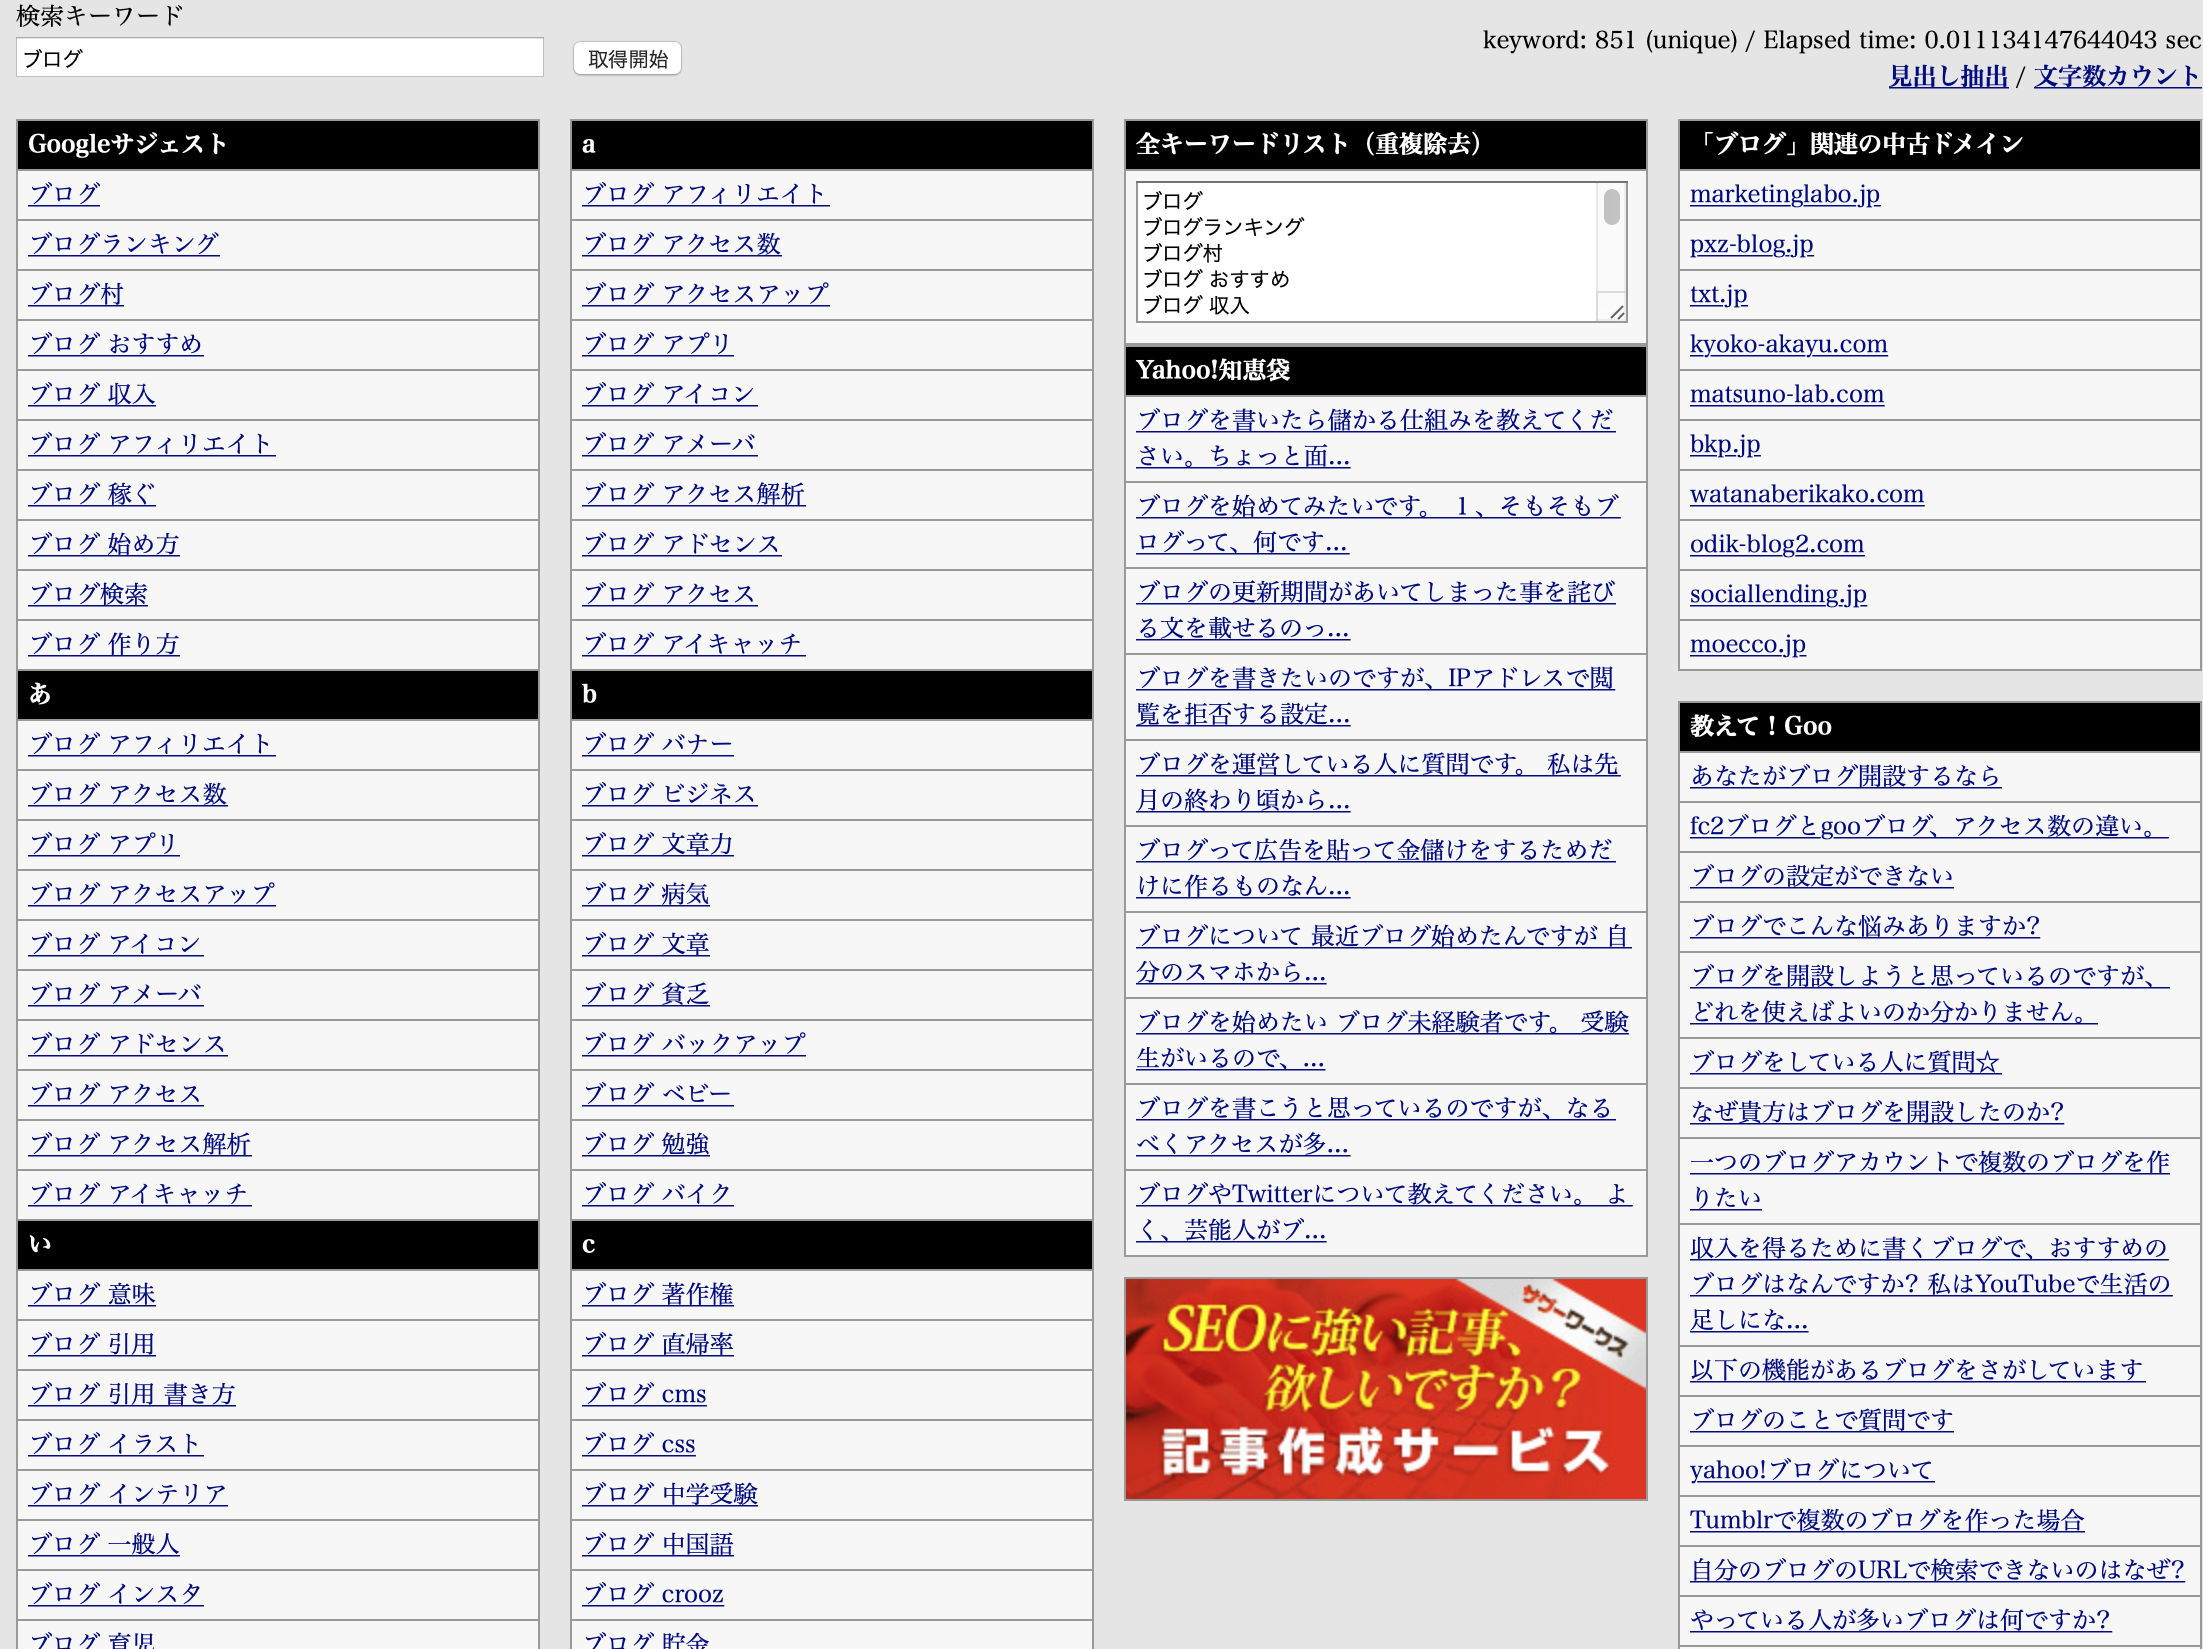The width and height of the screenshot is (2203, 1649).
Task: Open the 見出し抽出 link
Action: 1948,76
